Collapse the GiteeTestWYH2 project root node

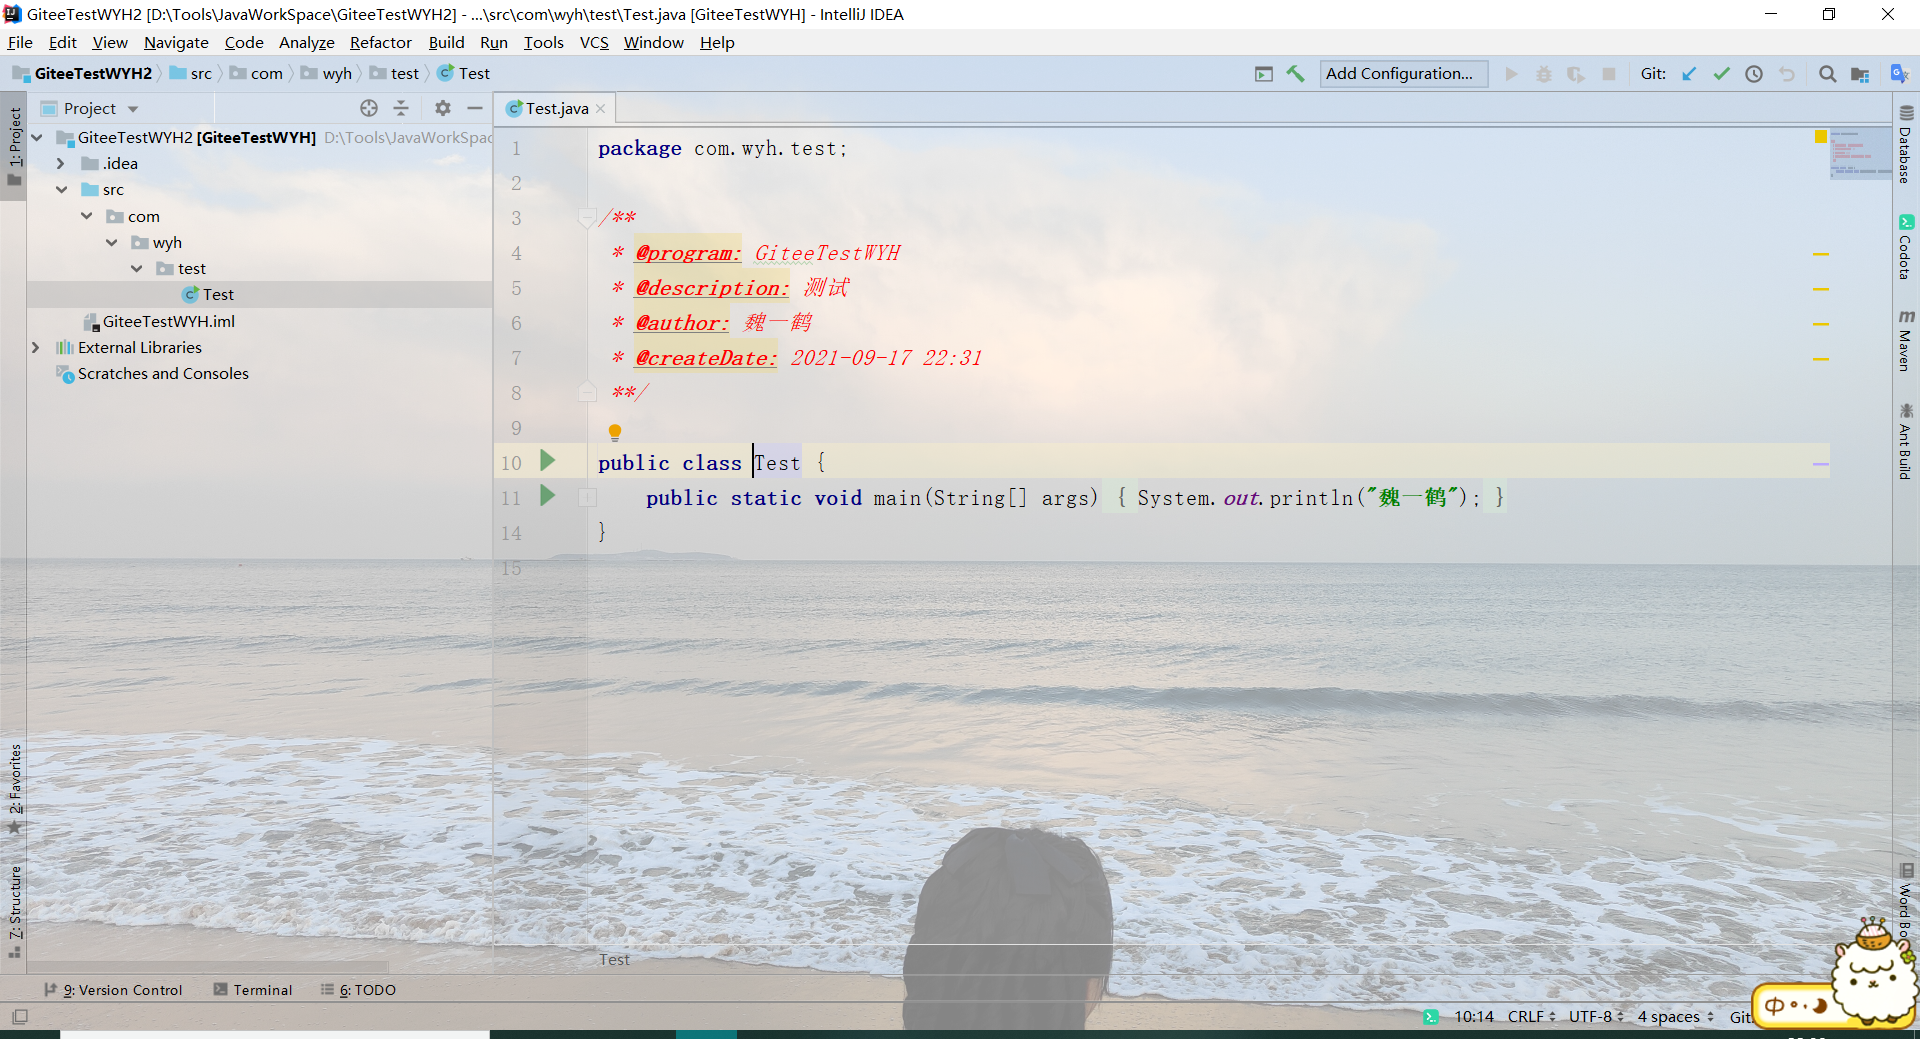click(37, 137)
